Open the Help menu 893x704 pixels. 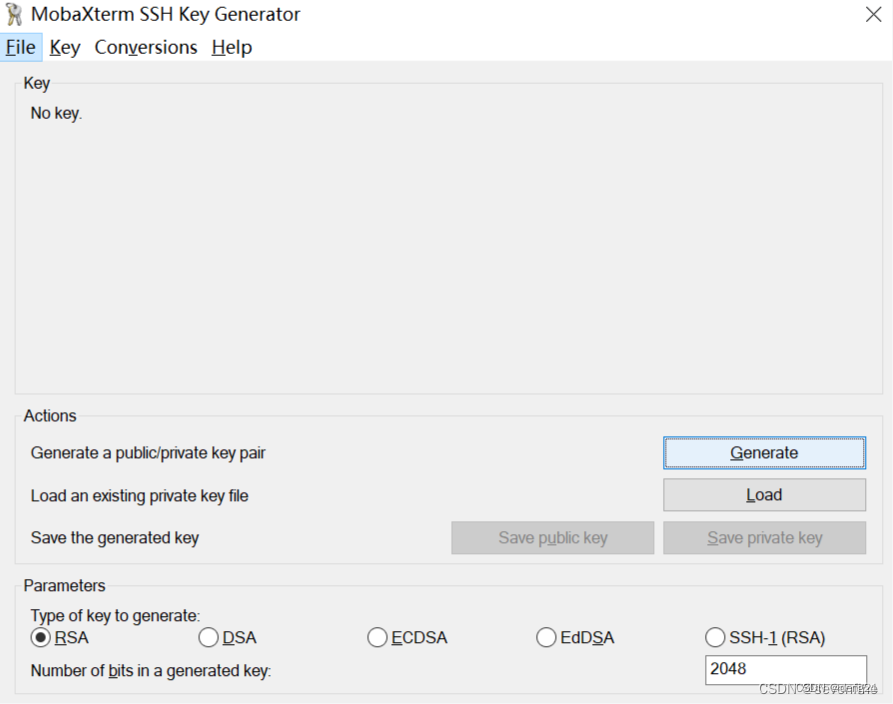tap(231, 47)
